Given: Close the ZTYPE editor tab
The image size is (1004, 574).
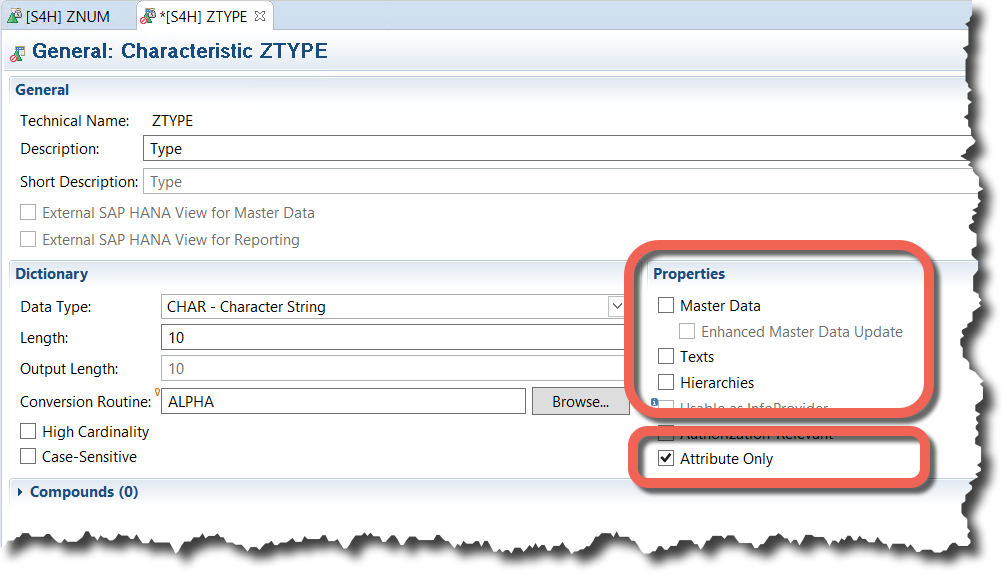Looking at the screenshot, I should pos(260,17).
